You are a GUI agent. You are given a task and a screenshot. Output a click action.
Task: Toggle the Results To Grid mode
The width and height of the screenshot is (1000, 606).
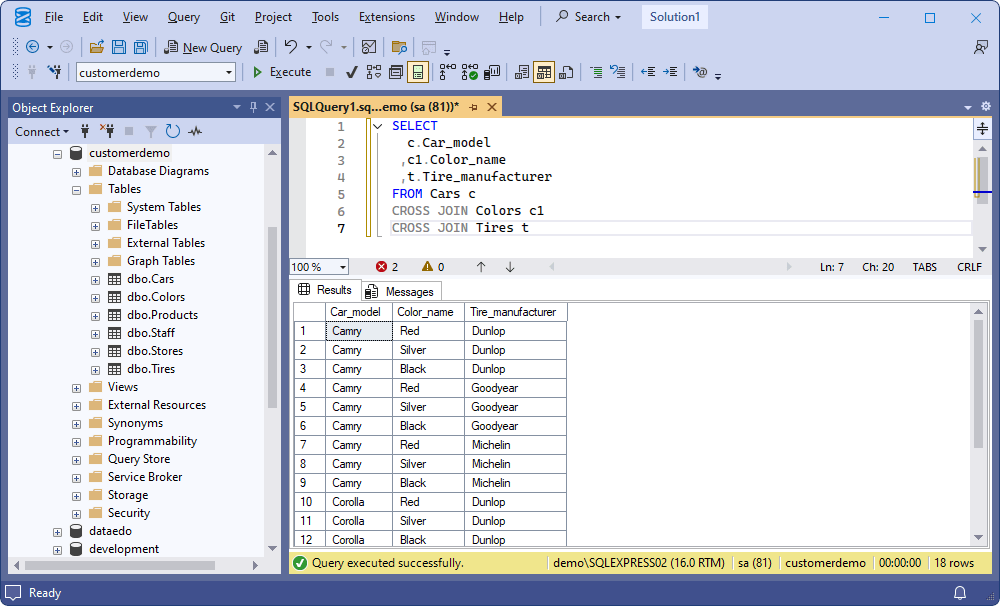tap(544, 71)
